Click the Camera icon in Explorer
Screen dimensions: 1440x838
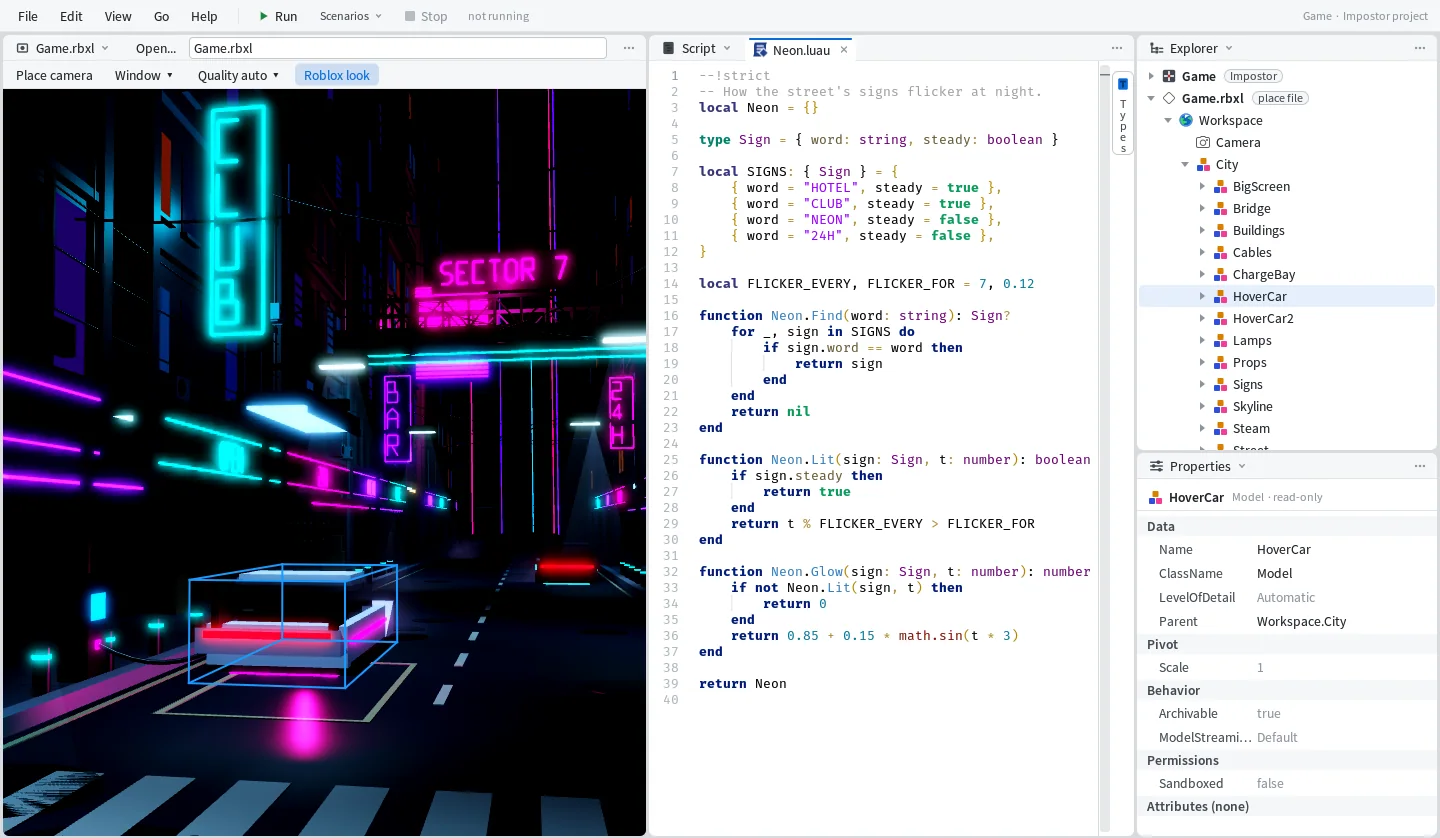click(x=1203, y=142)
